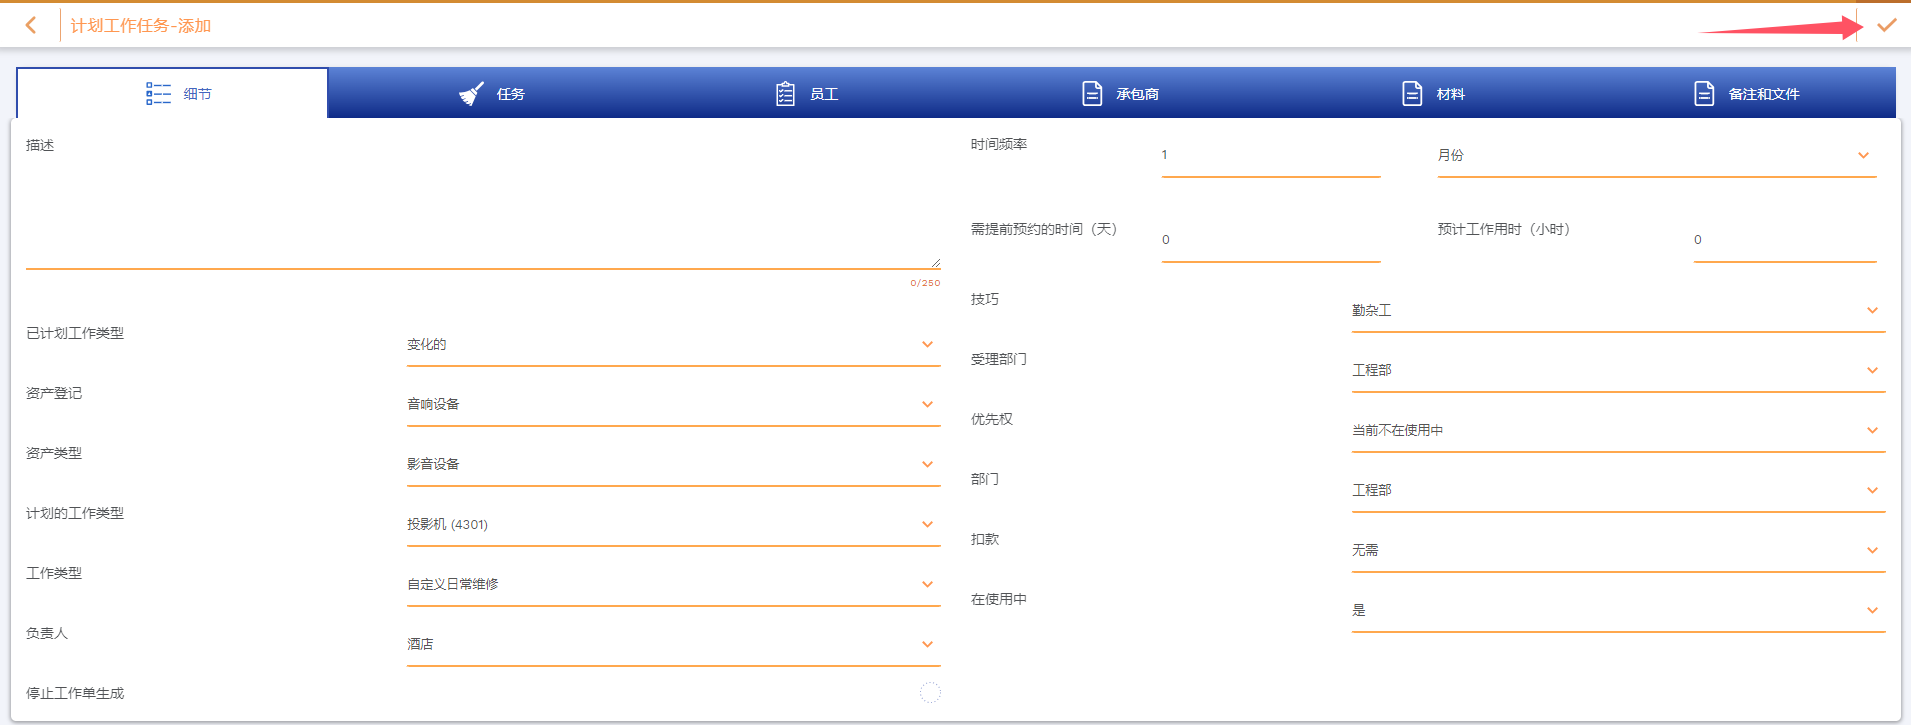This screenshot has width=1911, height=725.
Task: Open the 承包商 tab
Action: coord(1120,93)
